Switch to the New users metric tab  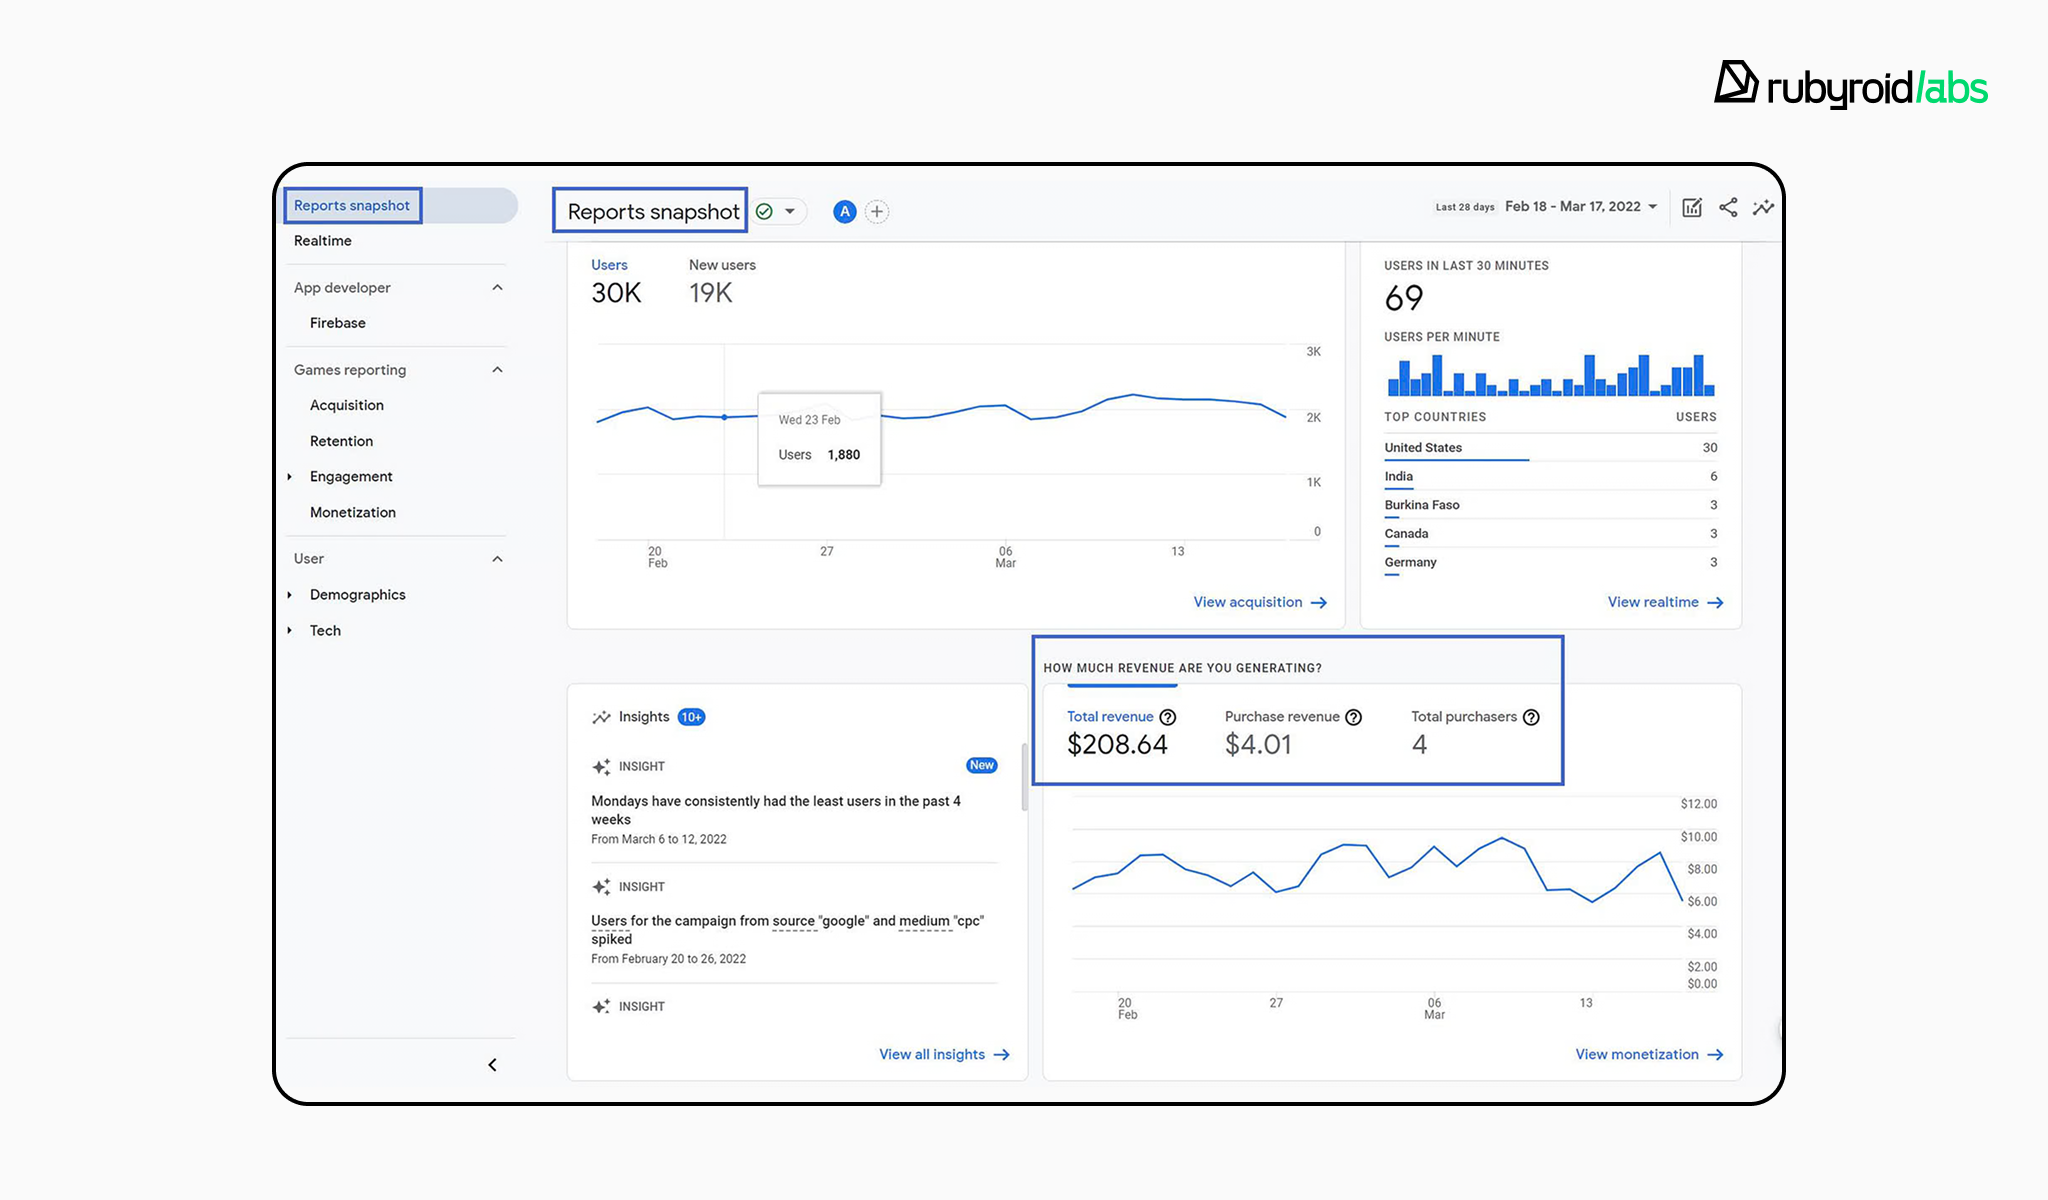click(x=722, y=280)
